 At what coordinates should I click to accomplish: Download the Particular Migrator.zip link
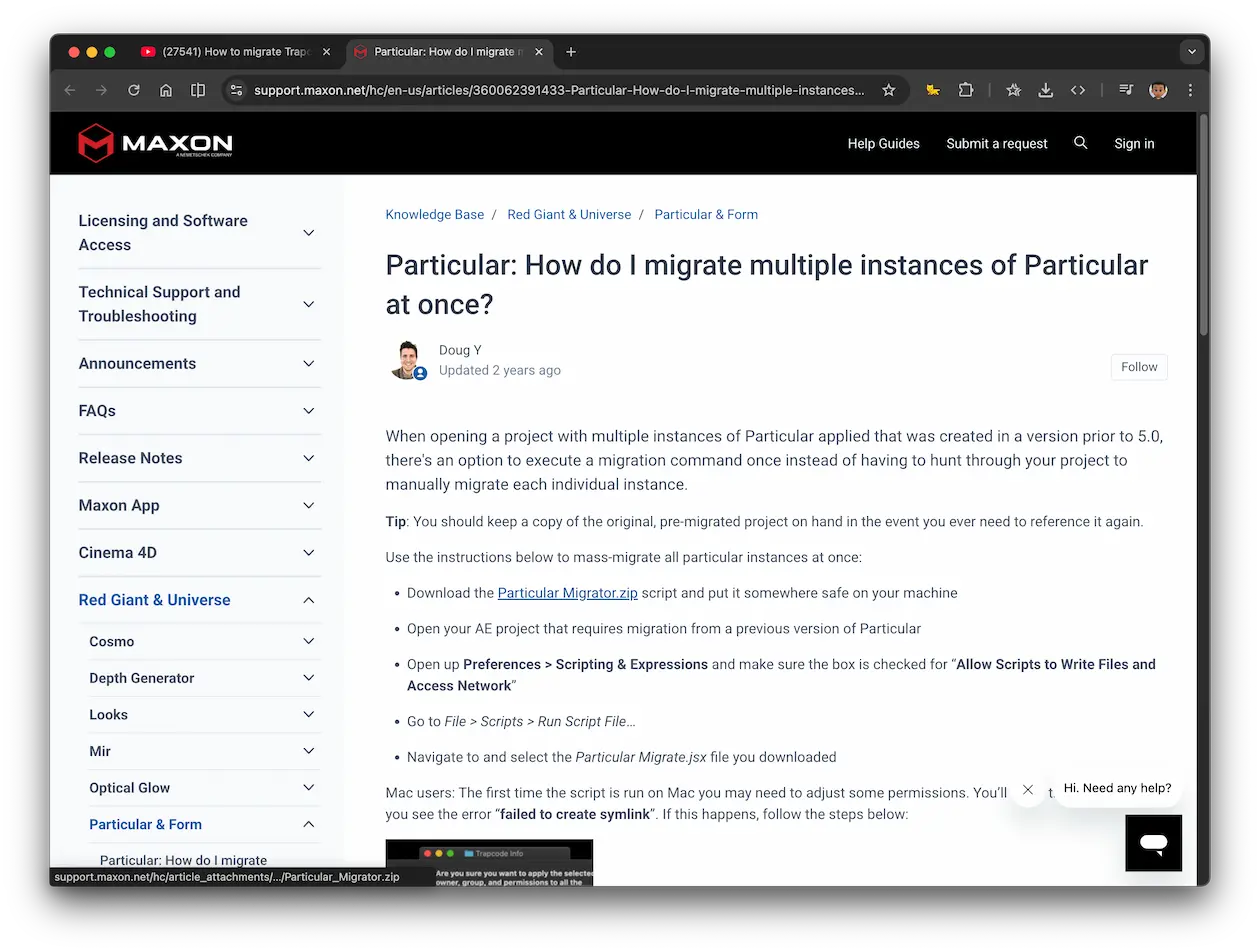coord(567,593)
